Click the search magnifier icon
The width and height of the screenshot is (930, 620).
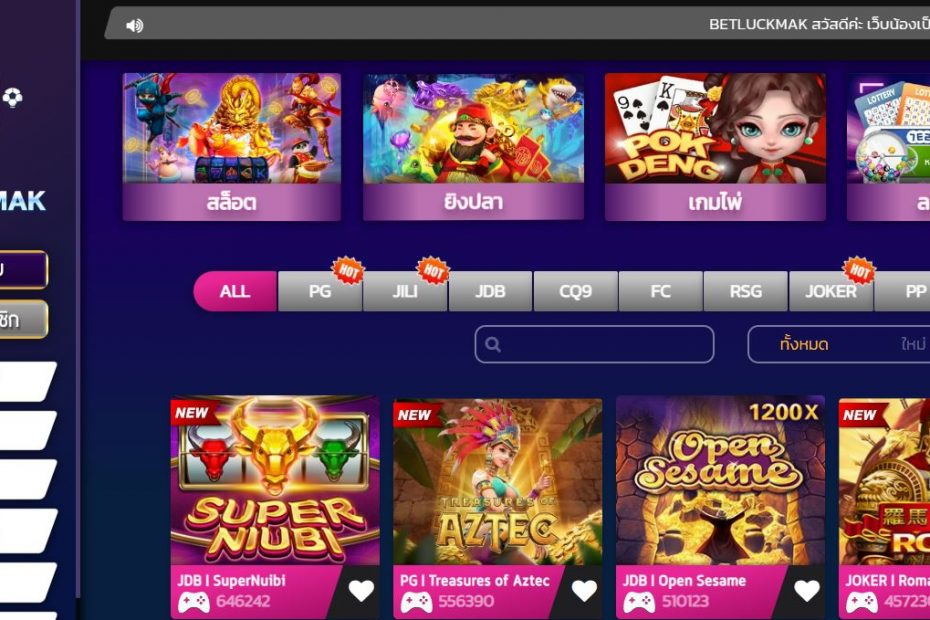[492, 344]
